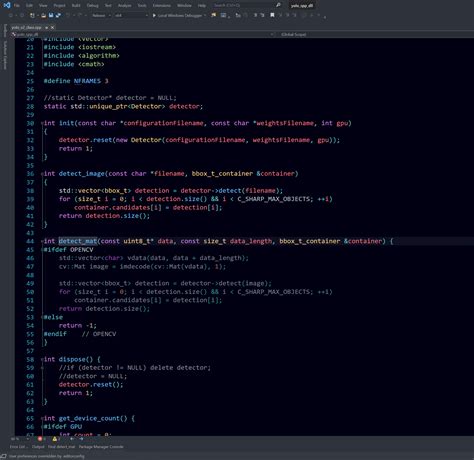The height and width of the screenshot is (460, 474).
Task: Open the Extensions menu
Action: pos(162,5)
